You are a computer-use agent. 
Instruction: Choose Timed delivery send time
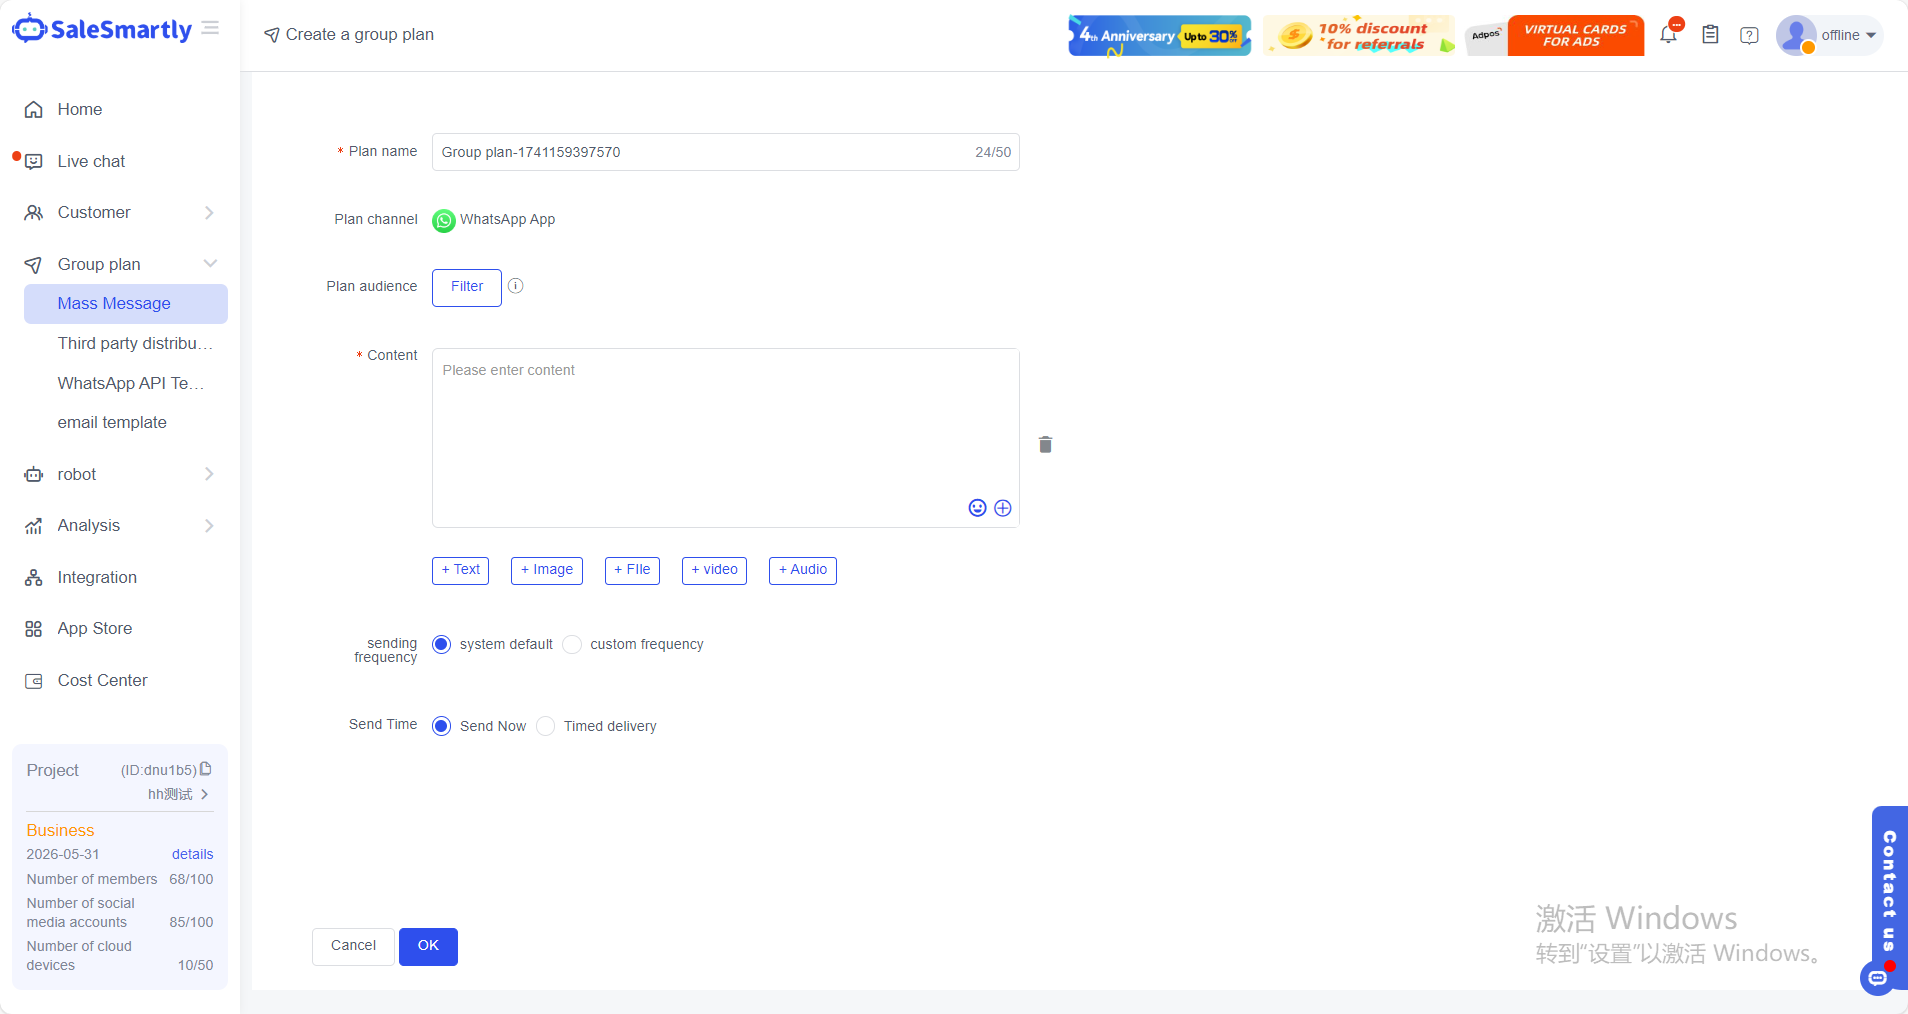click(546, 726)
